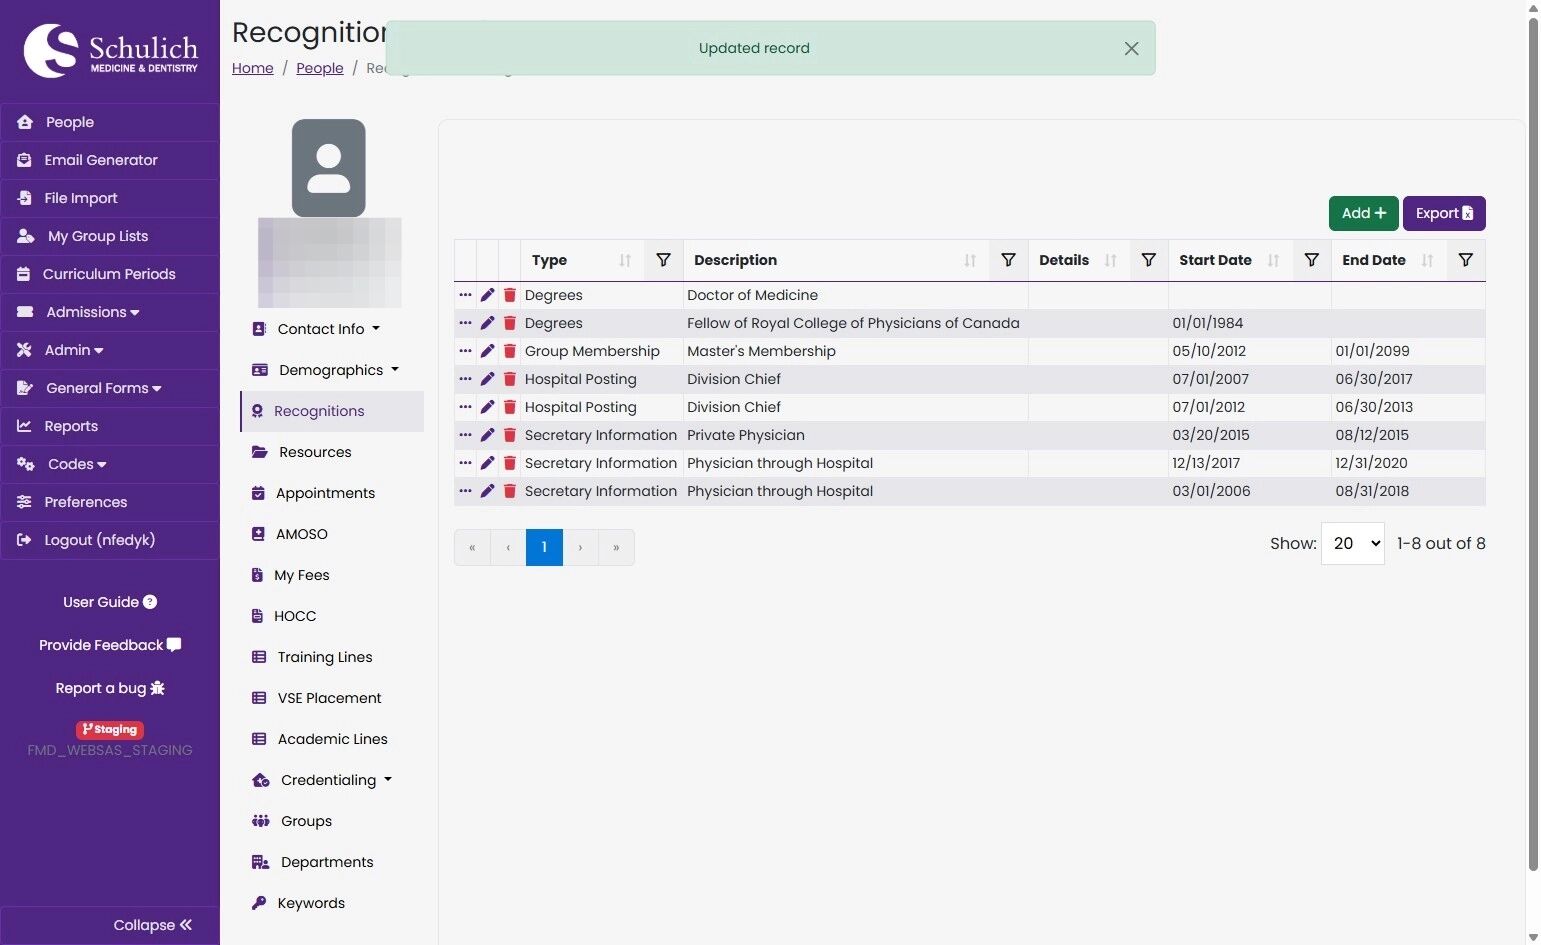Image resolution: width=1541 pixels, height=945 pixels.
Task: Open more options for Doctor of Medicine row
Action: click(x=465, y=295)
